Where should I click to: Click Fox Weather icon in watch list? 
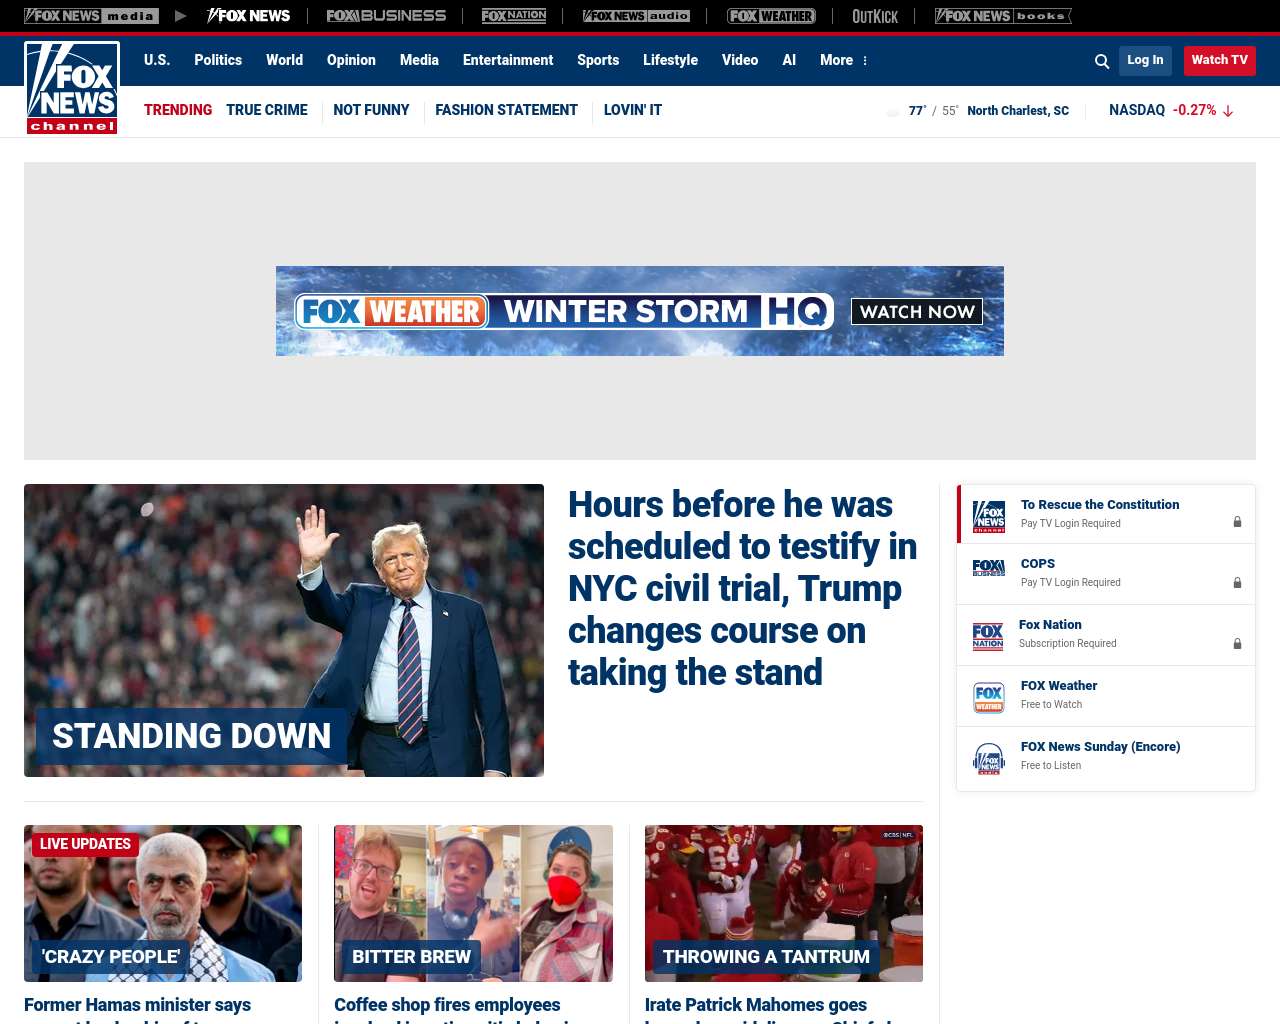pyautogui.click(x=989, y=697)
